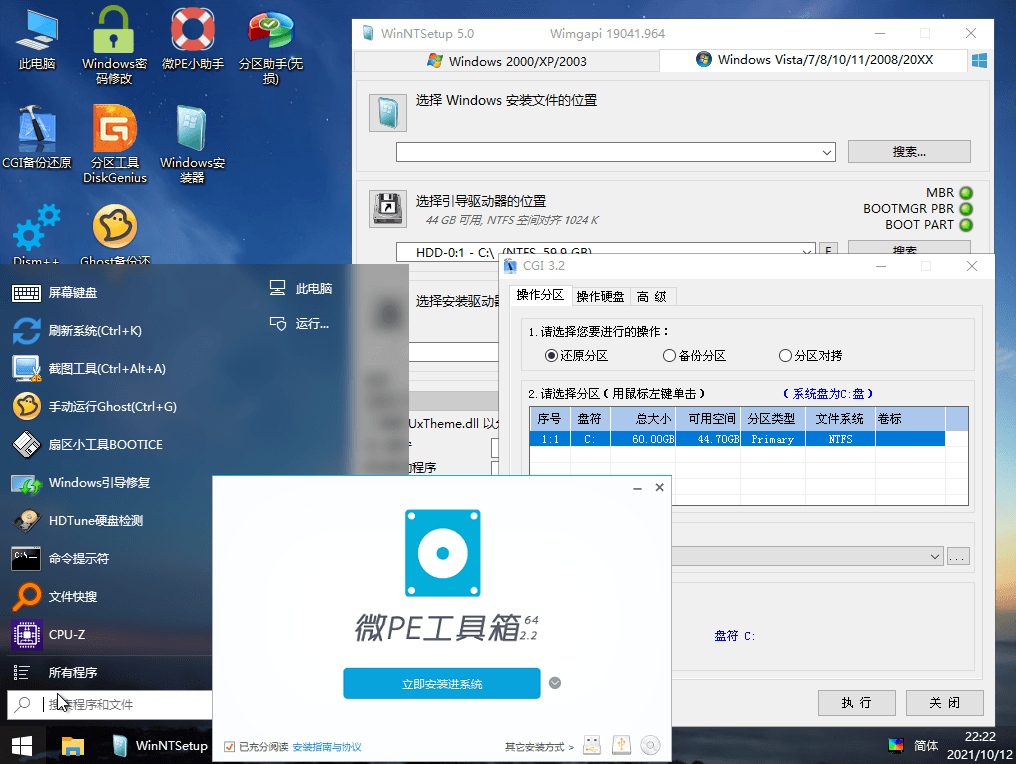Open 扇区小工具BOOTICE entry
Screen dimensions: 1016x764
87,445
